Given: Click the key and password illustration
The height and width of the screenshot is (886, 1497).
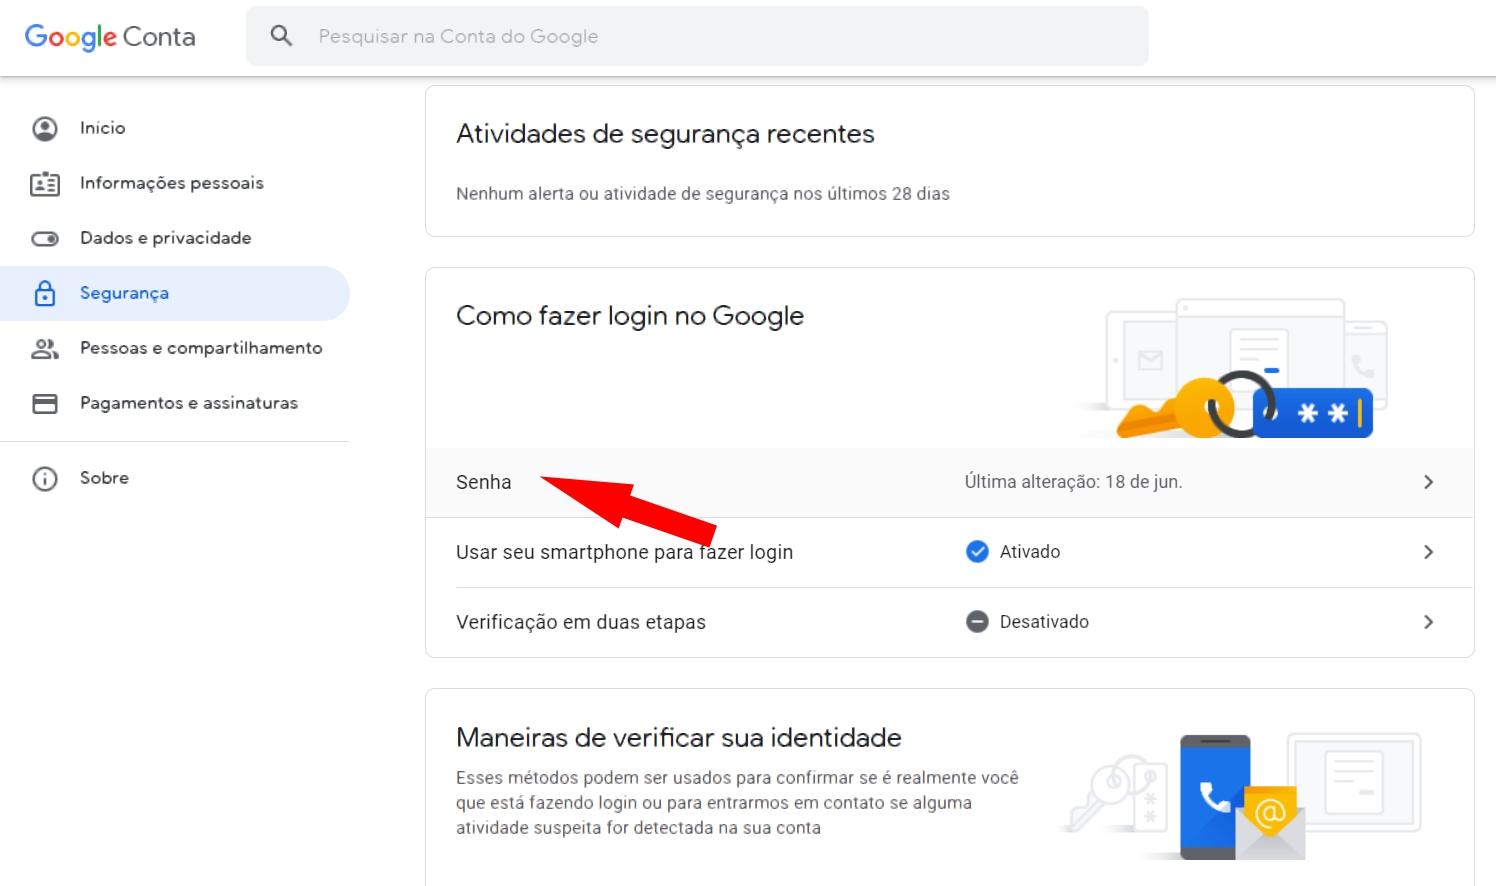Looking at the screenshot, I should 1234,368.
